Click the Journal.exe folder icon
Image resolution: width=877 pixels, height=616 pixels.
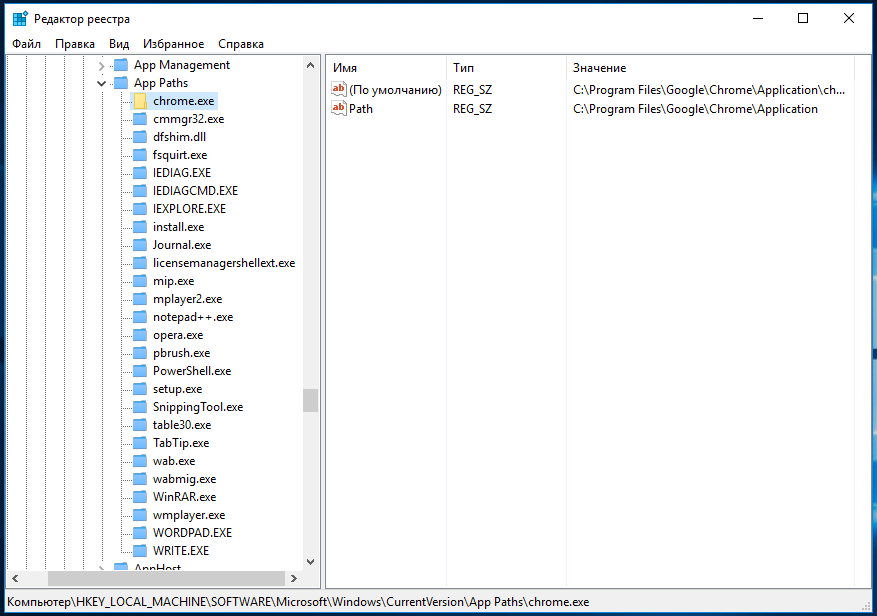click(x=140, y=244)
